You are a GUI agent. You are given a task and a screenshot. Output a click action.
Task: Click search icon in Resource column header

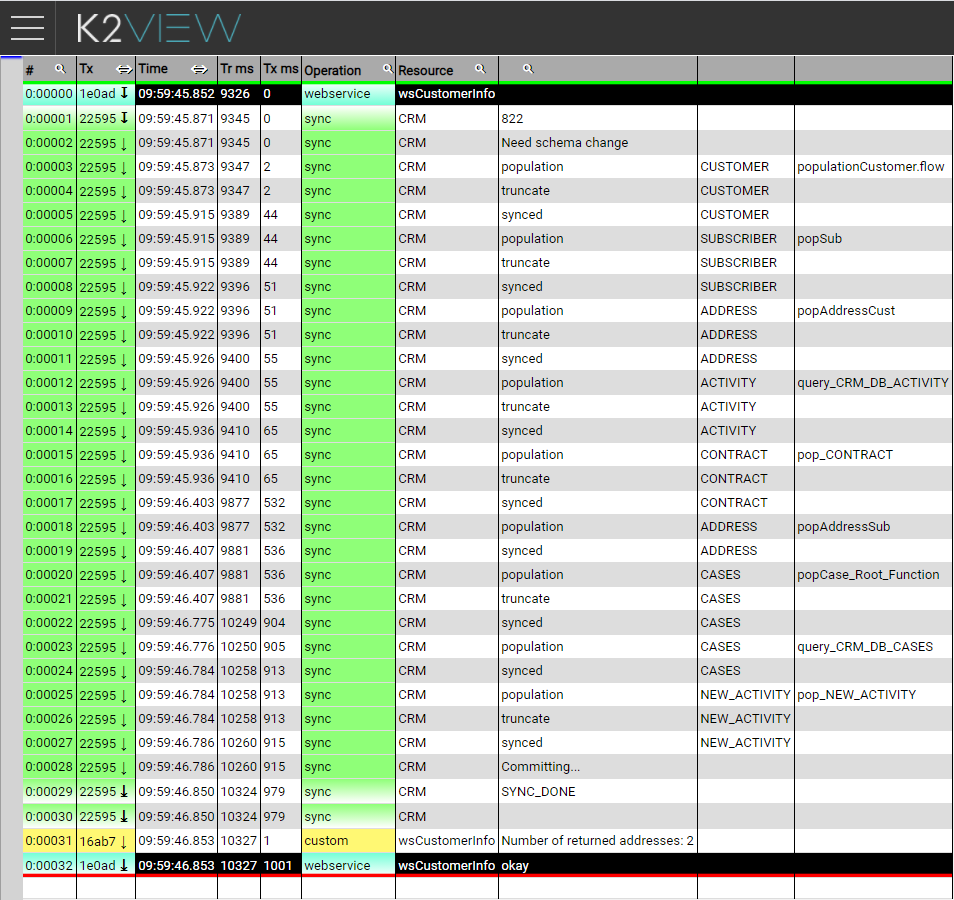coord(480,69)
